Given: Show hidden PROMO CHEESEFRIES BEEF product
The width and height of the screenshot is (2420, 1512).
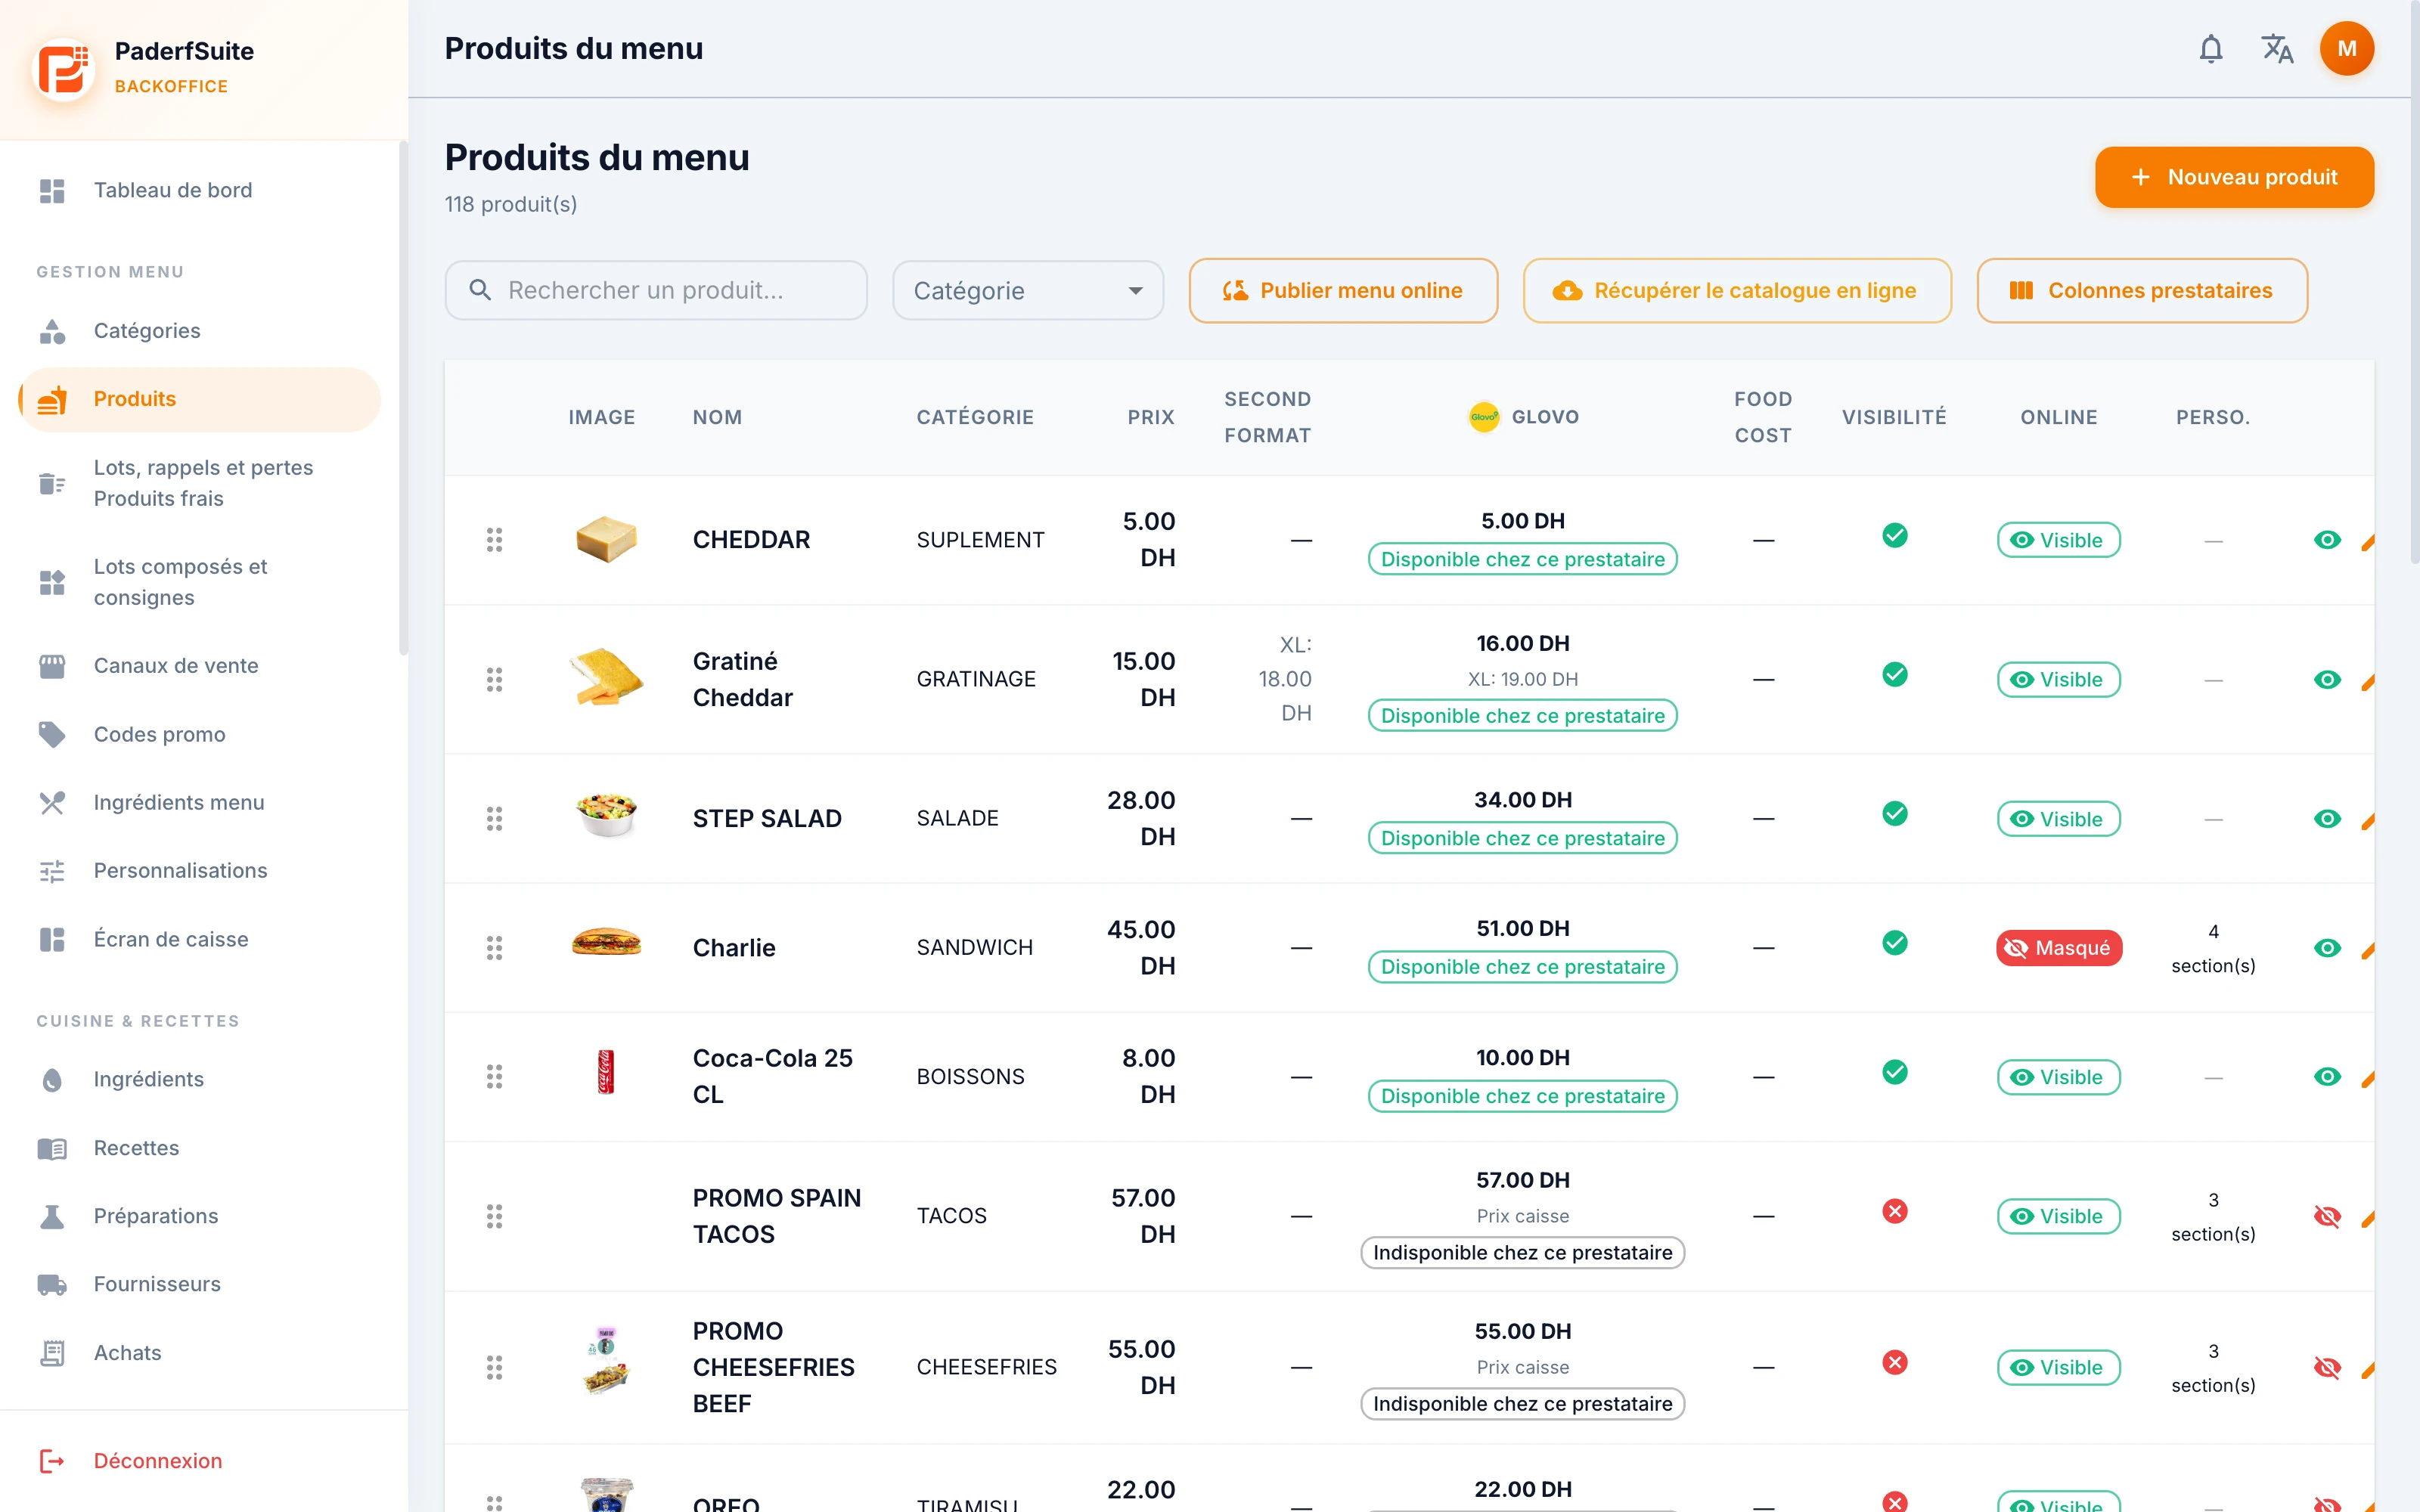Looking at the screenshot, I should click(x=2327, y=1367).
